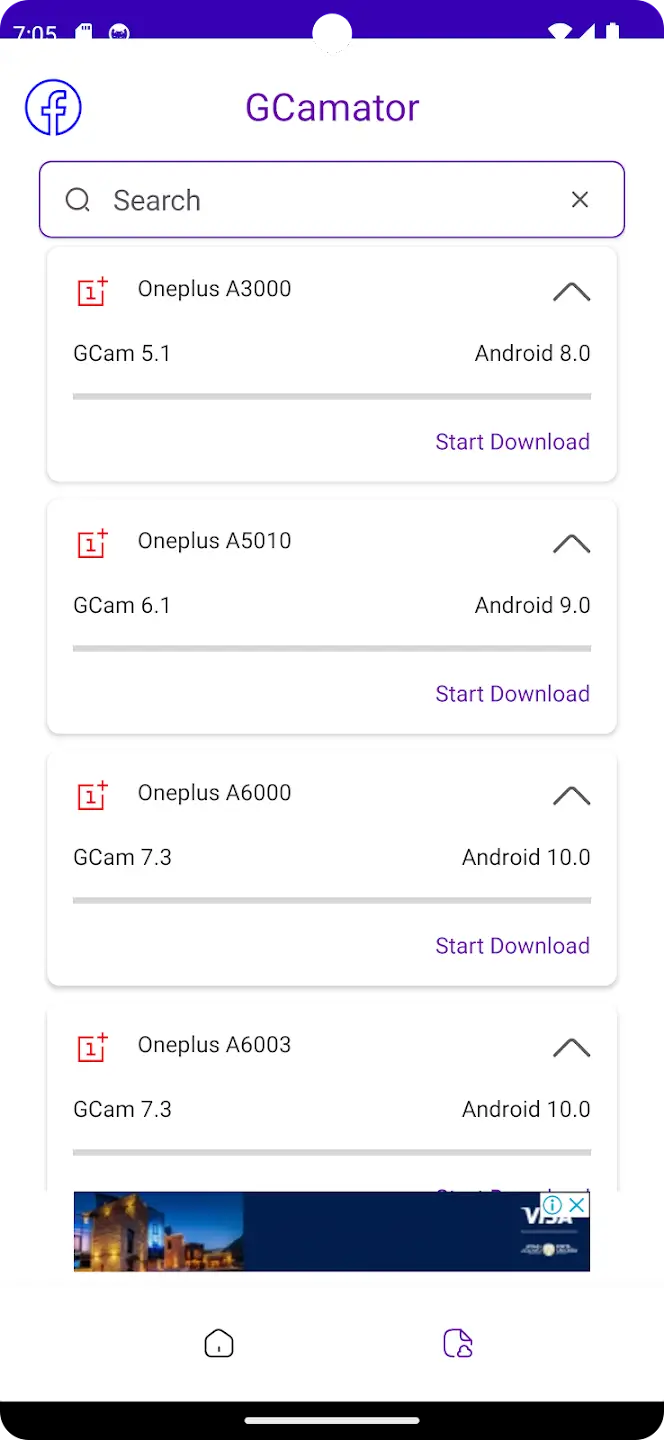This screenshot has height=1440, width=664.
Task: Click the A3000 download progress bar
Action: click(x=332, y=396)
